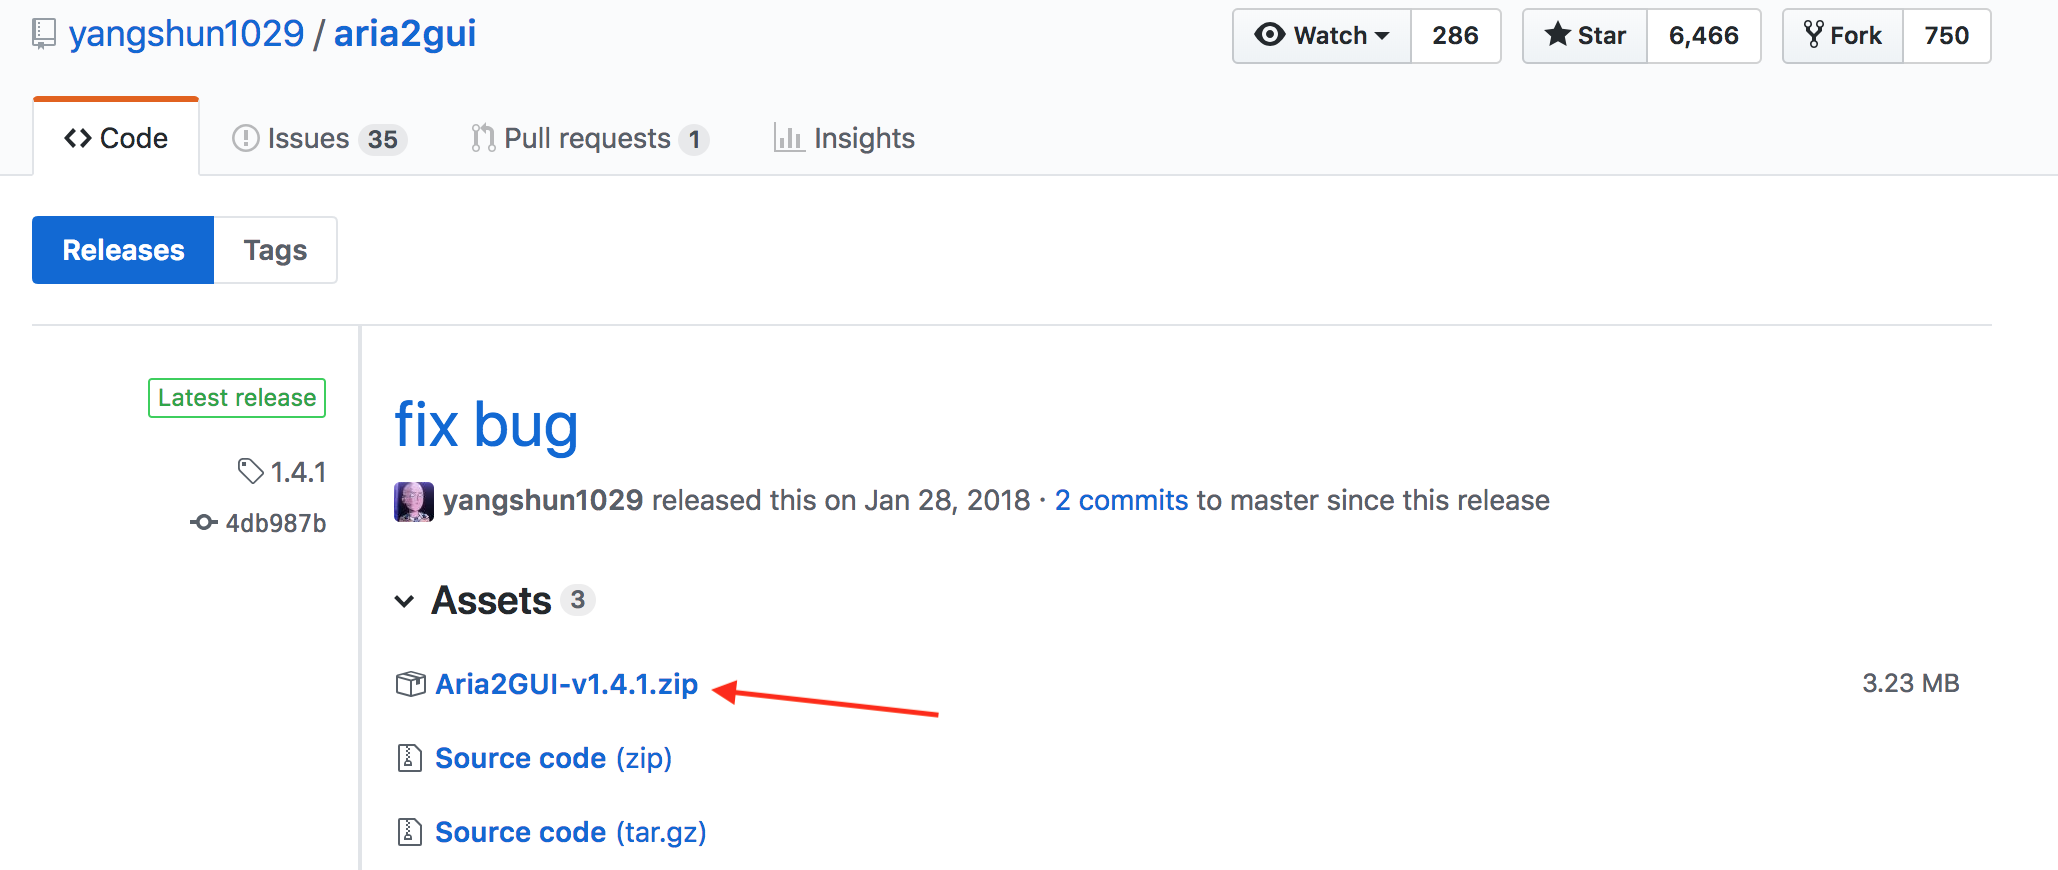Select the Releases button
Image resolution: width=2058 pixels, height=870 pixels.
(x=123, y=250)
